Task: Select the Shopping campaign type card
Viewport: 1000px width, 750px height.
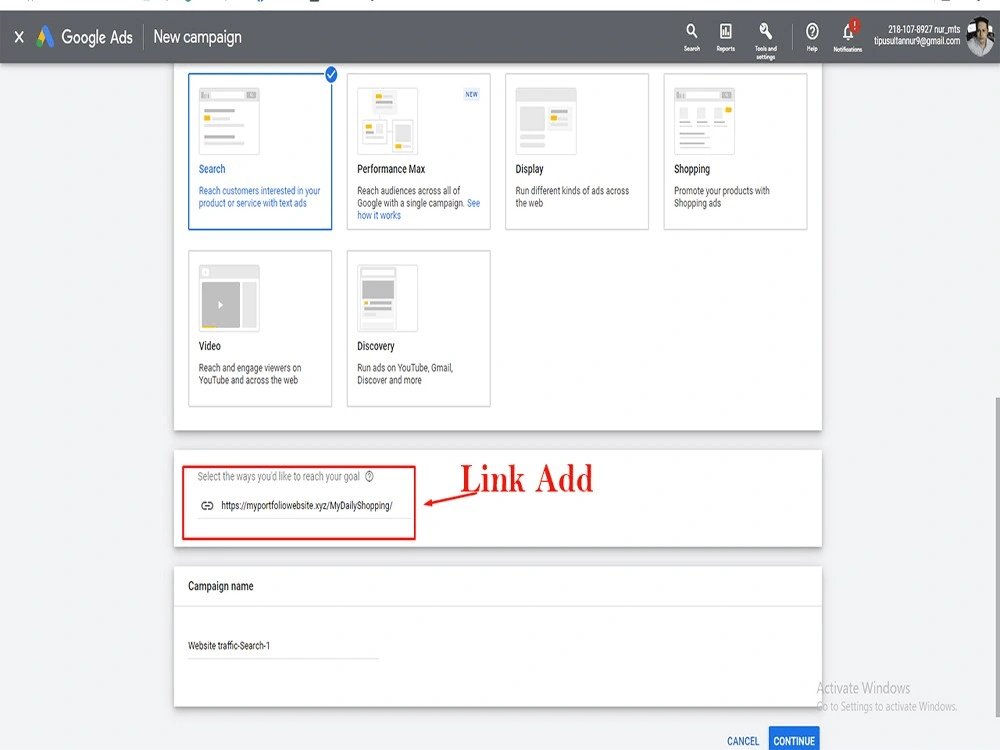Action: pos(735,152)
